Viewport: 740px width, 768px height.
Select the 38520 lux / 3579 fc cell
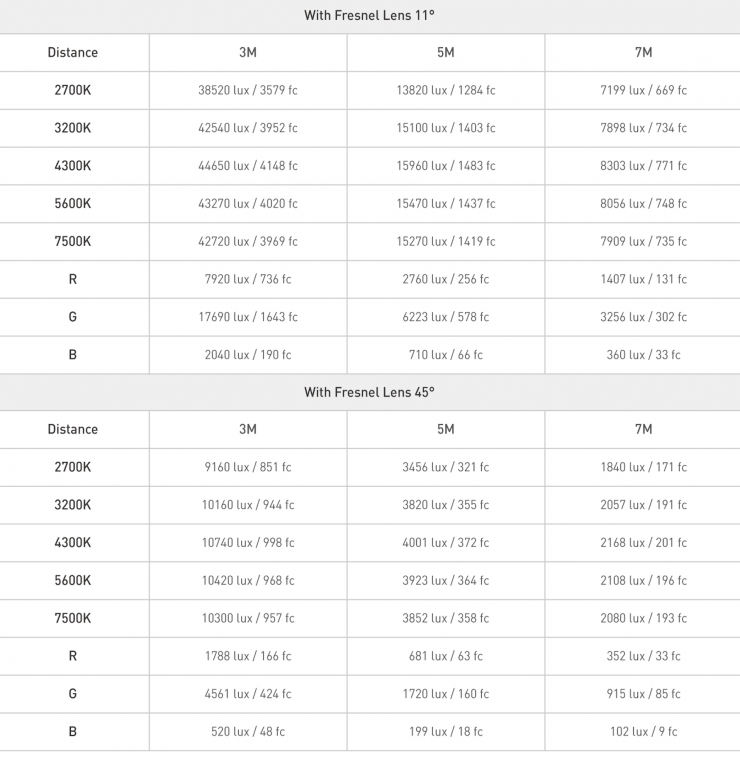[248, 90]
